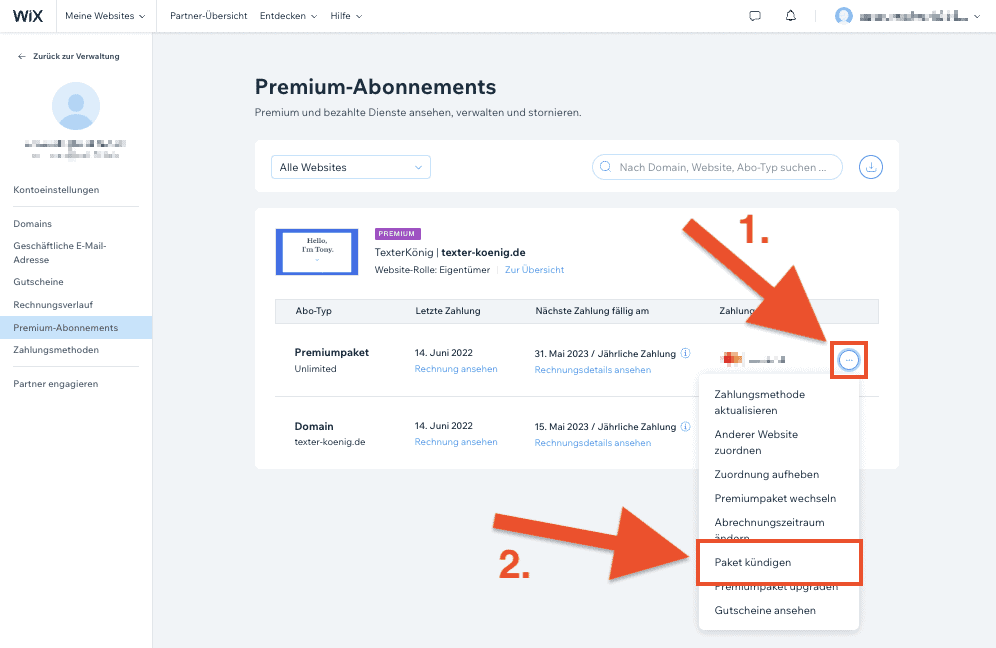Image resolution: width=996 pixels, height=648 pixels.
Task: Open Partner engagieren in sidebar
Action: coord(55,384)
